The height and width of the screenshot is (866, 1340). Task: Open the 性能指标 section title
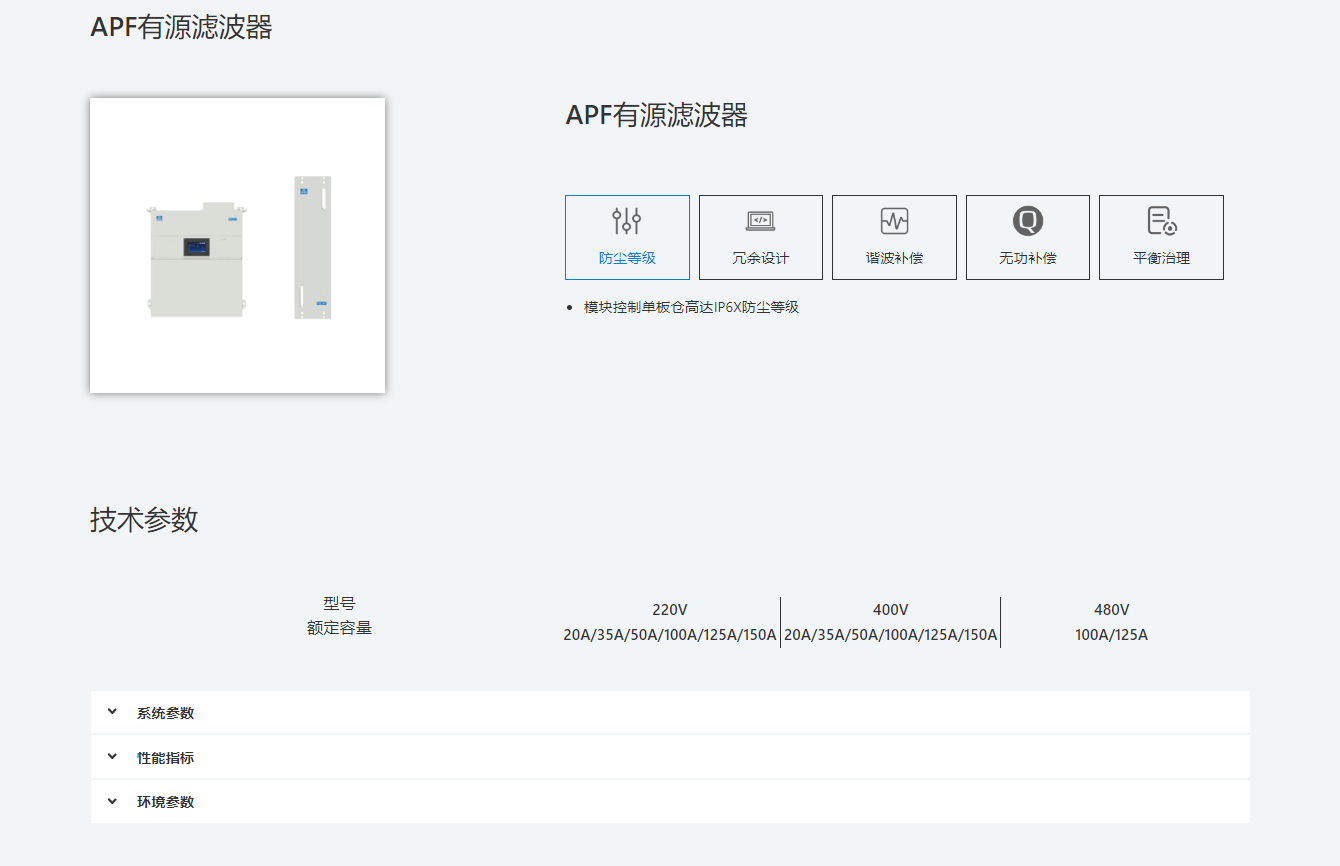(165, 758)
